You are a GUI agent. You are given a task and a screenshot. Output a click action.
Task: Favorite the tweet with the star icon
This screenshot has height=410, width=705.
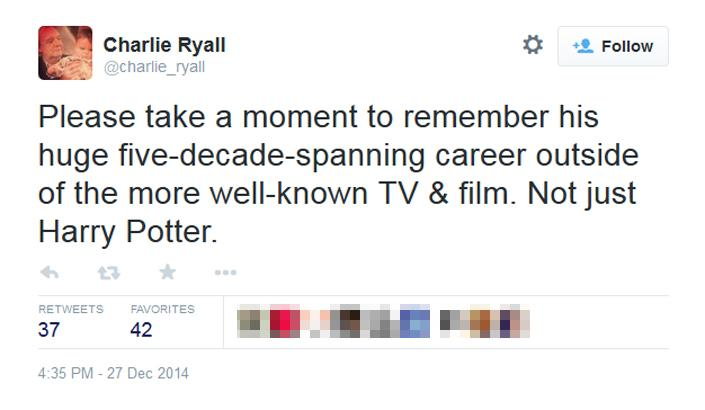(x=168, y=272)
